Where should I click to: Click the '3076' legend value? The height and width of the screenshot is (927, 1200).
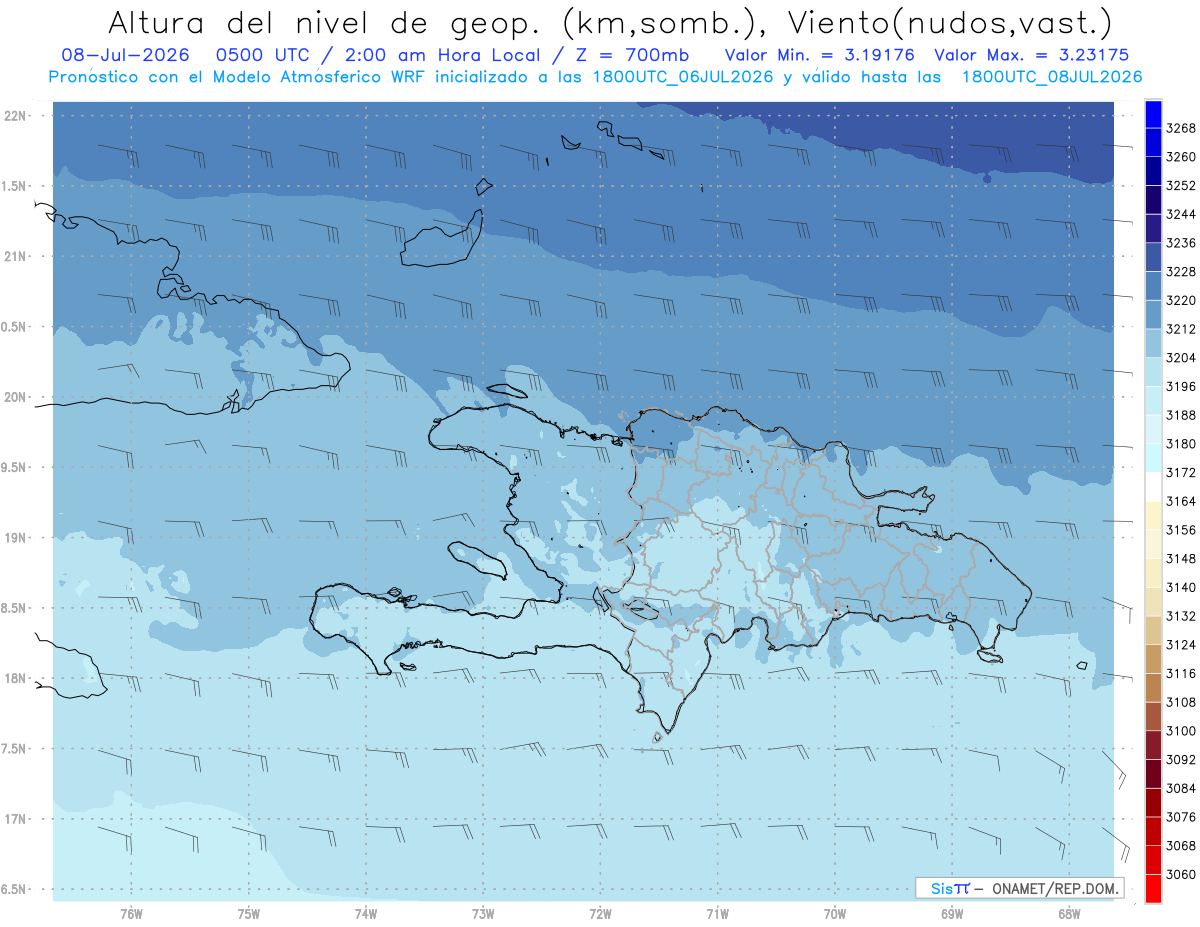(1181, 817)
